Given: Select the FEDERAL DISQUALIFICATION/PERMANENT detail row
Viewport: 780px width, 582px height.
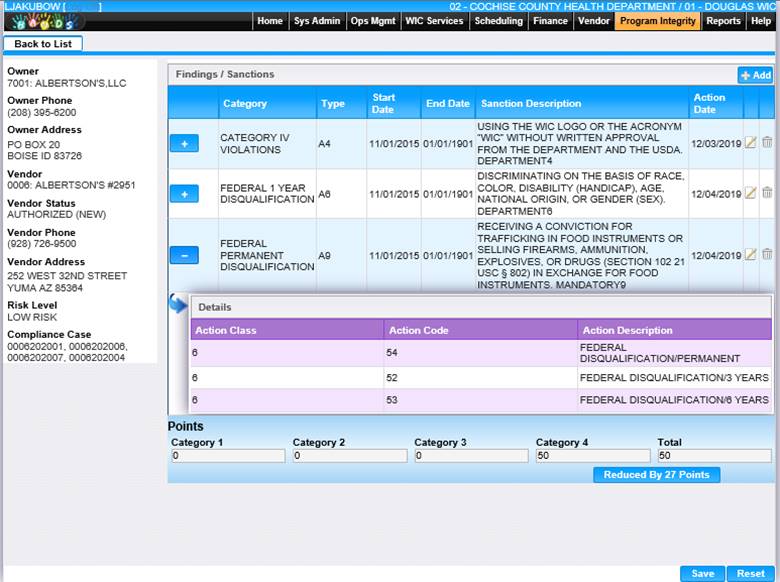Looking at the screenshot, I should coord(481,353).
